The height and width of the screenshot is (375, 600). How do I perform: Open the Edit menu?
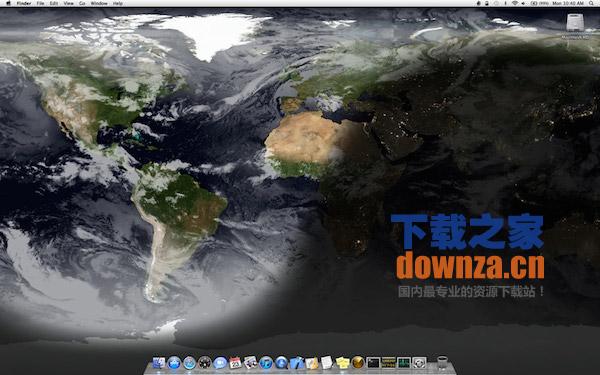(54, 3)
